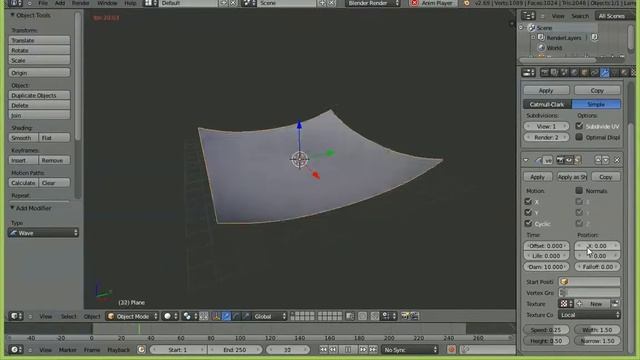Collapse the wave modifier panel triangle
Image resolution: width=640 pixels, height=360 pixels.
526,160
